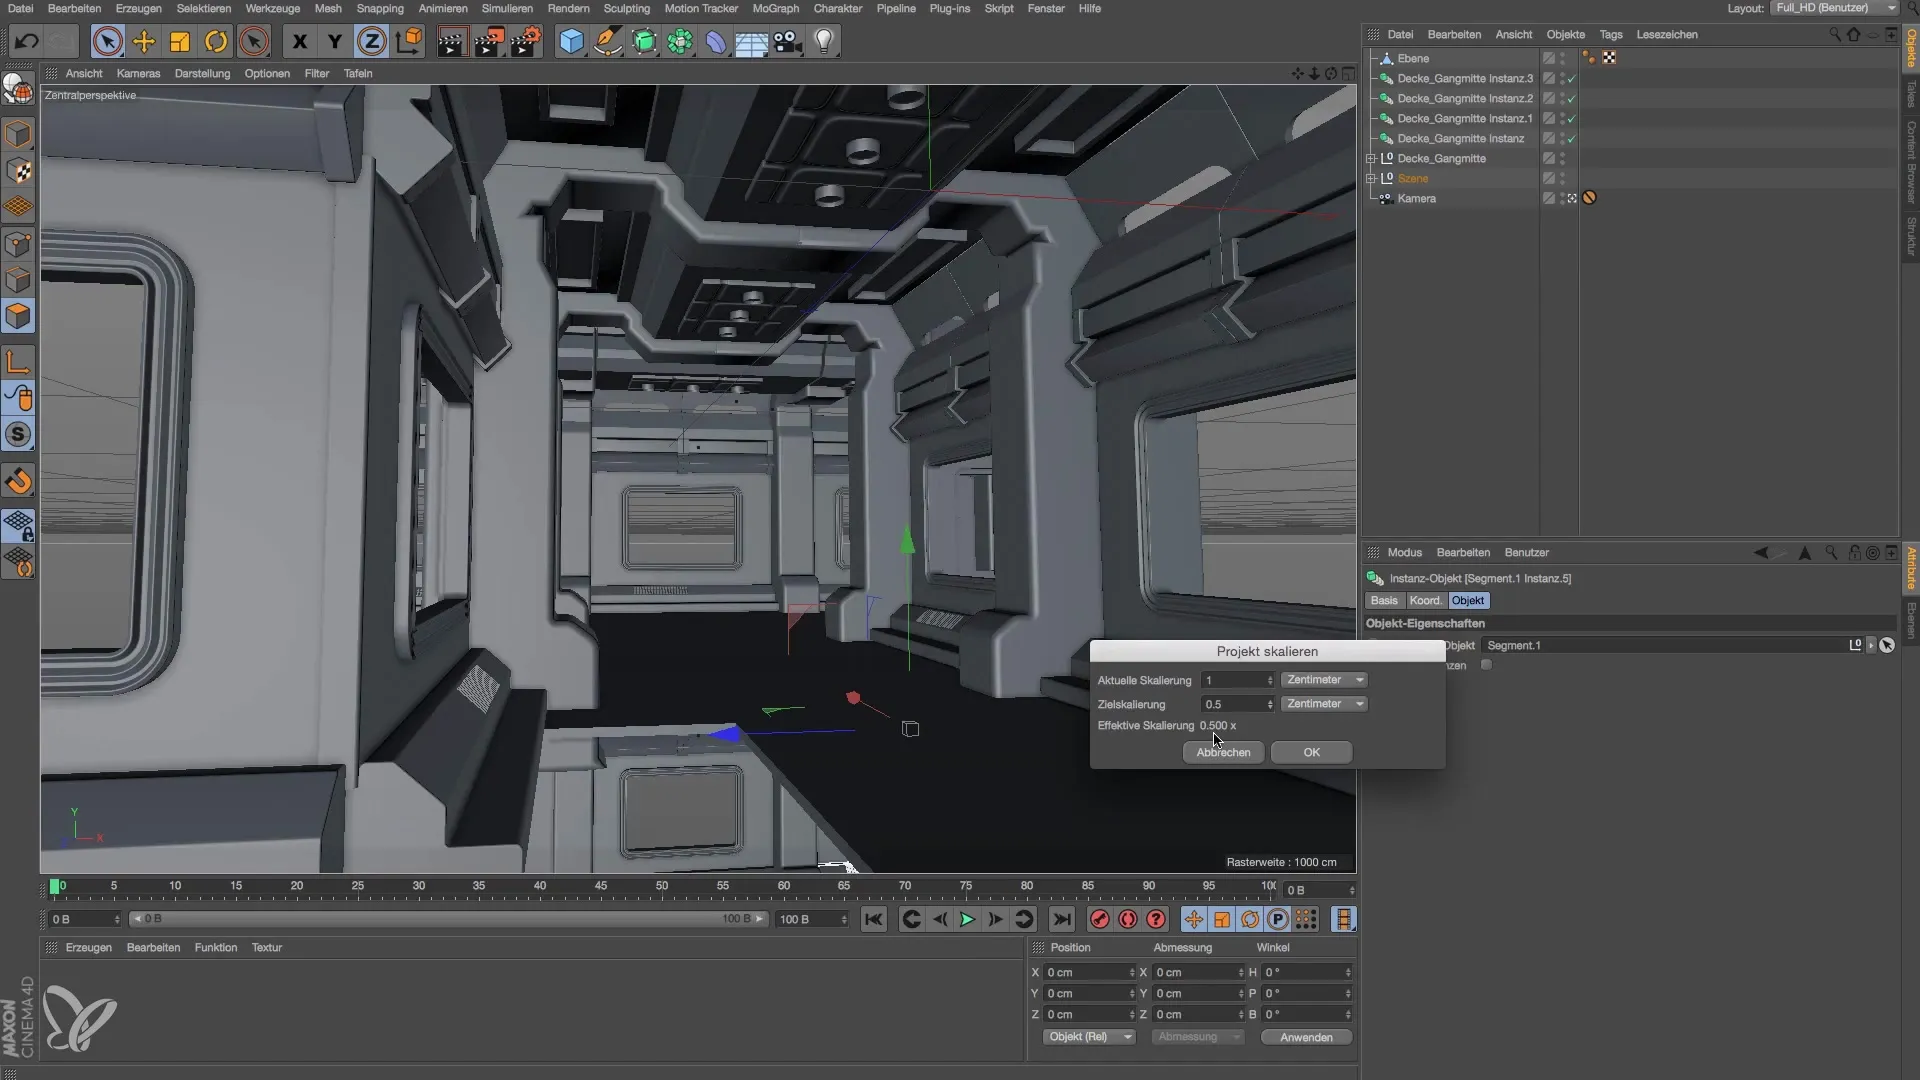Expand Decke_Gangmitte group
The image size is (1920, 1080).
[x=1372, y=158]
